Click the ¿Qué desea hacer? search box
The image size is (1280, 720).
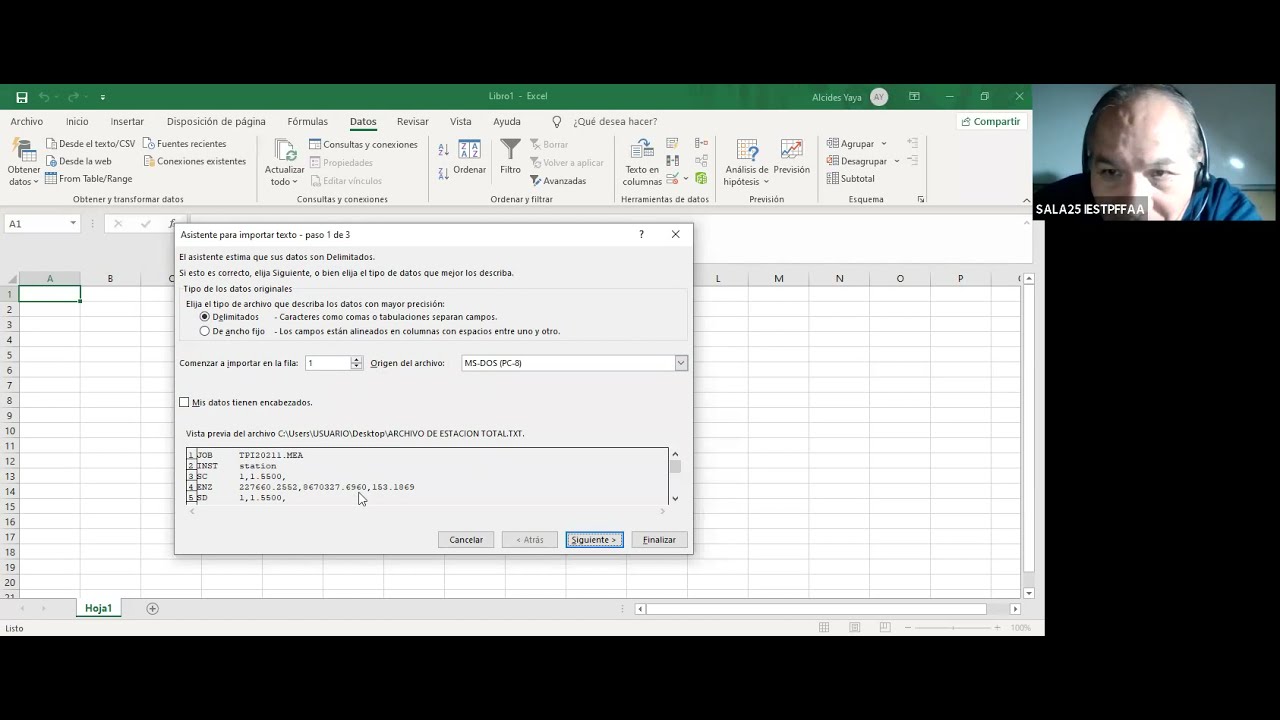(615, 122)
